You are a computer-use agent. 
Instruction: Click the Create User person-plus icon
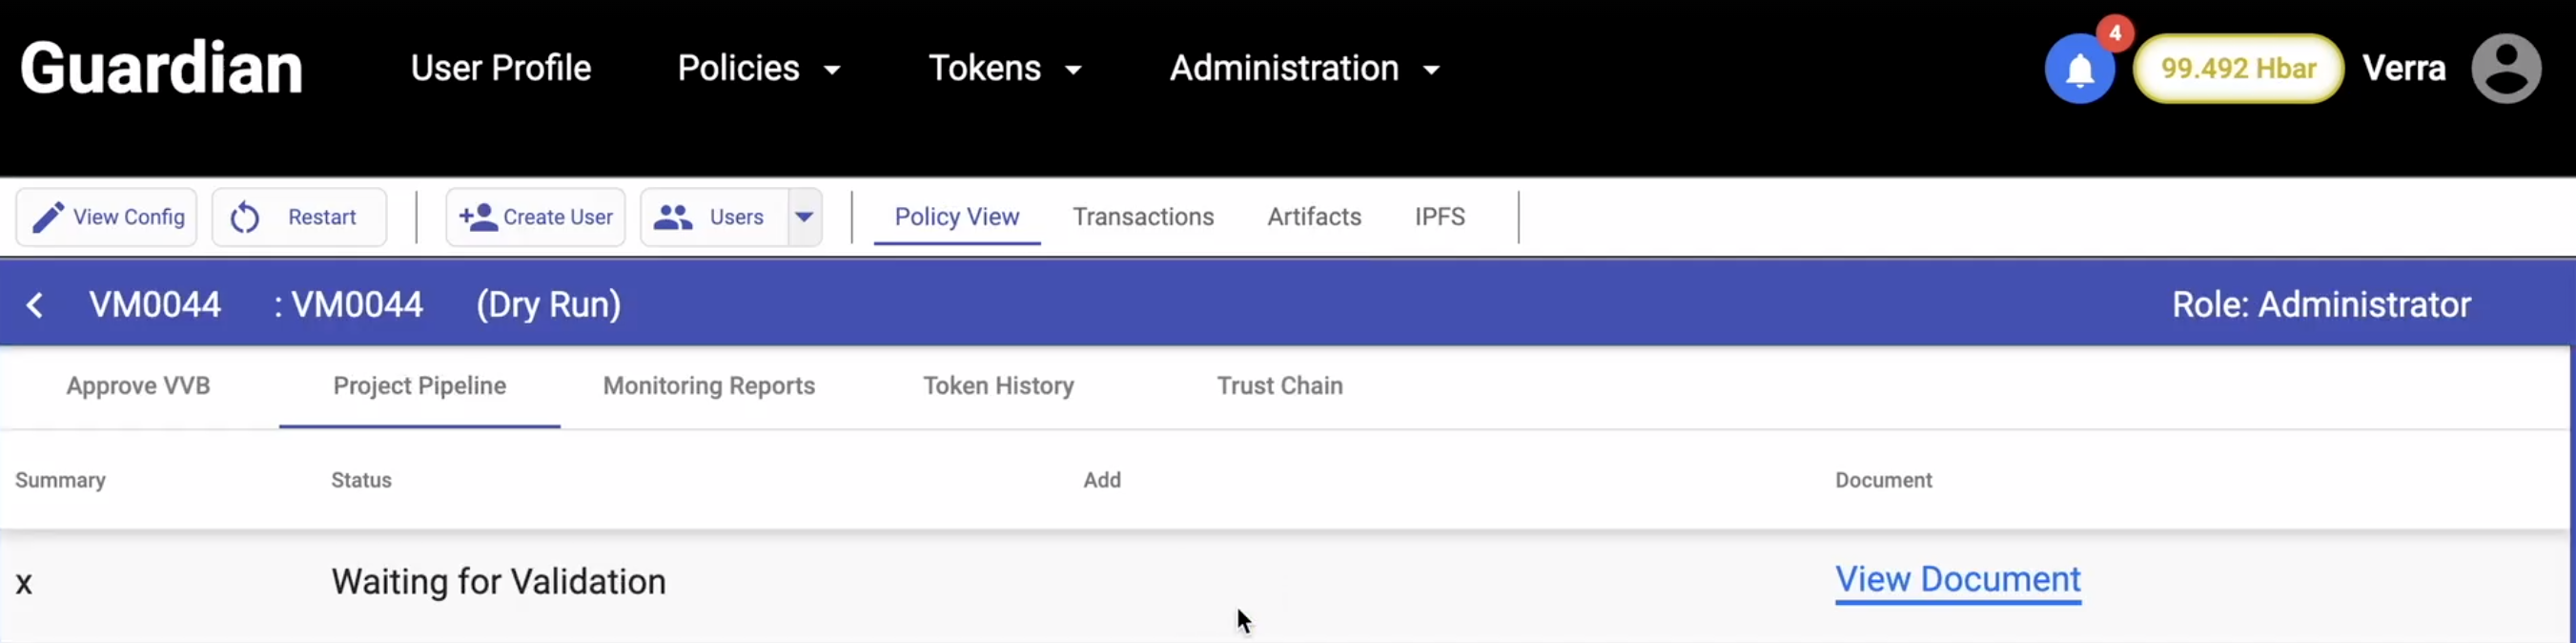coord(478,217)
